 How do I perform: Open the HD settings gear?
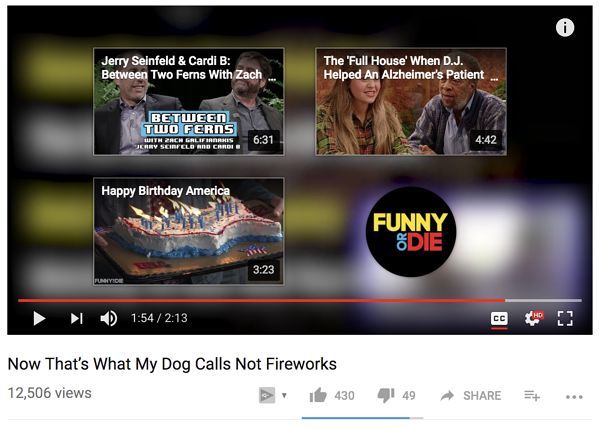pos(533,318)
